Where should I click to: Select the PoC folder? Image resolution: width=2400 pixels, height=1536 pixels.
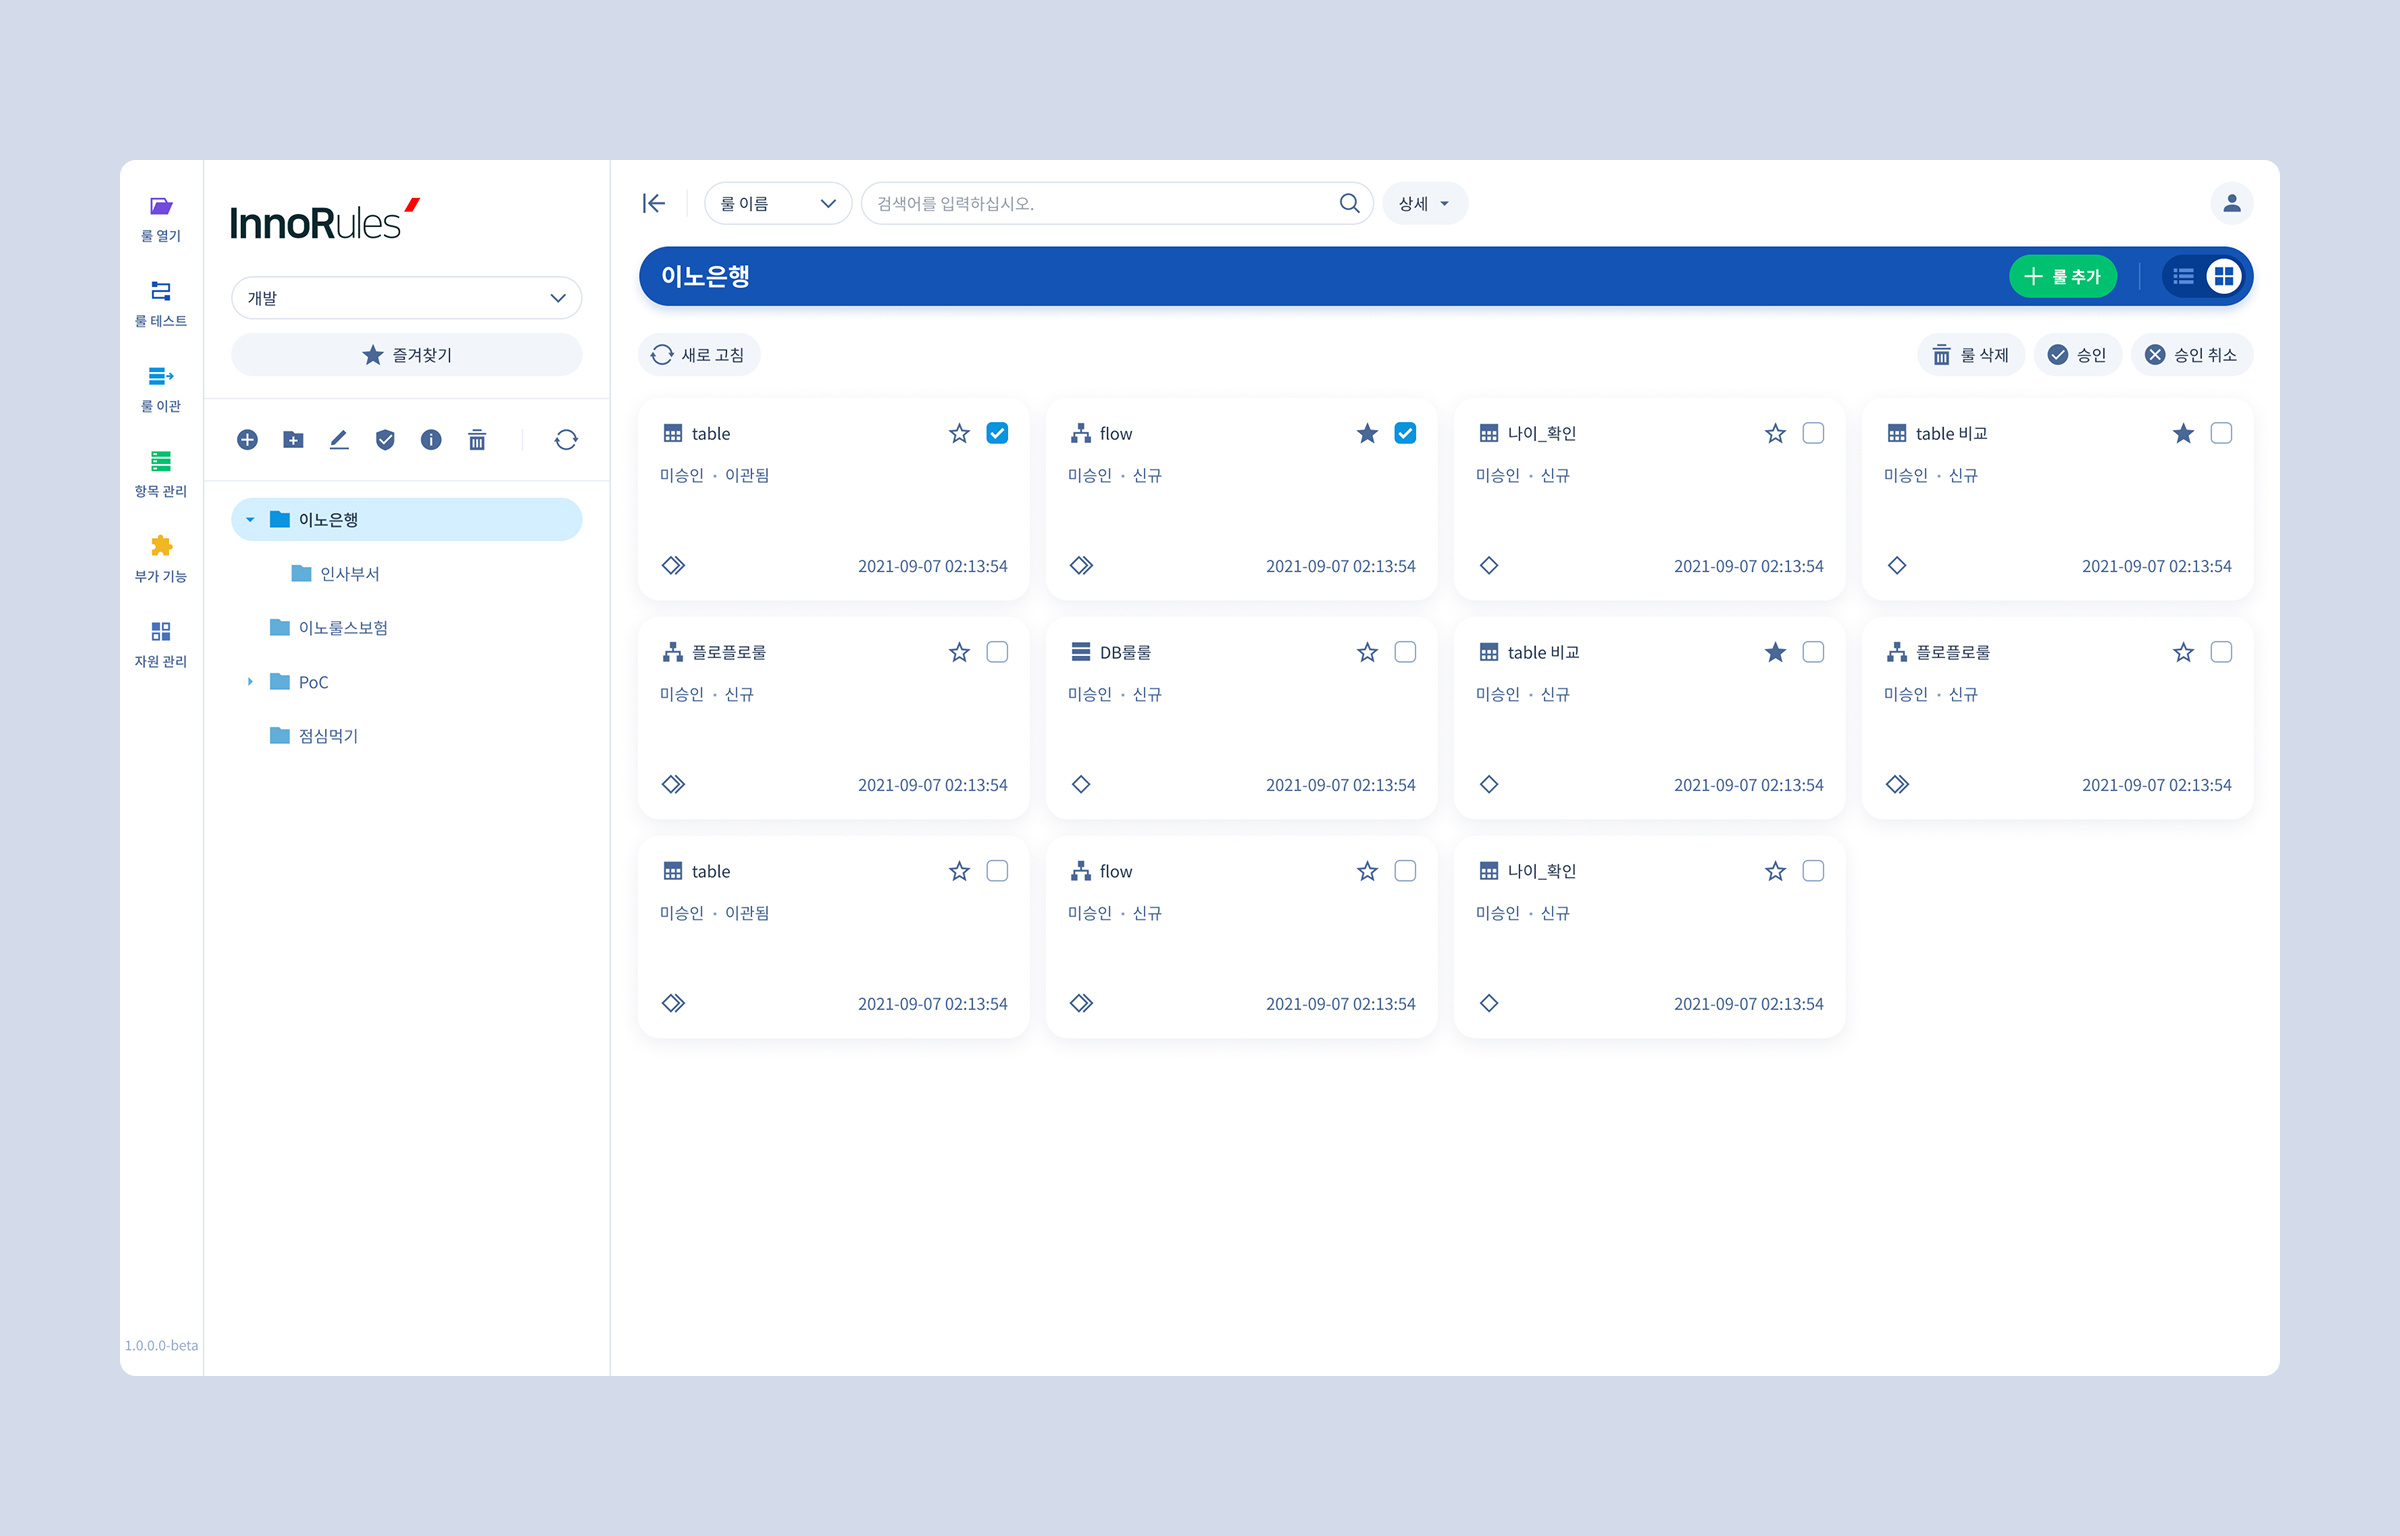tap(299, 682)
